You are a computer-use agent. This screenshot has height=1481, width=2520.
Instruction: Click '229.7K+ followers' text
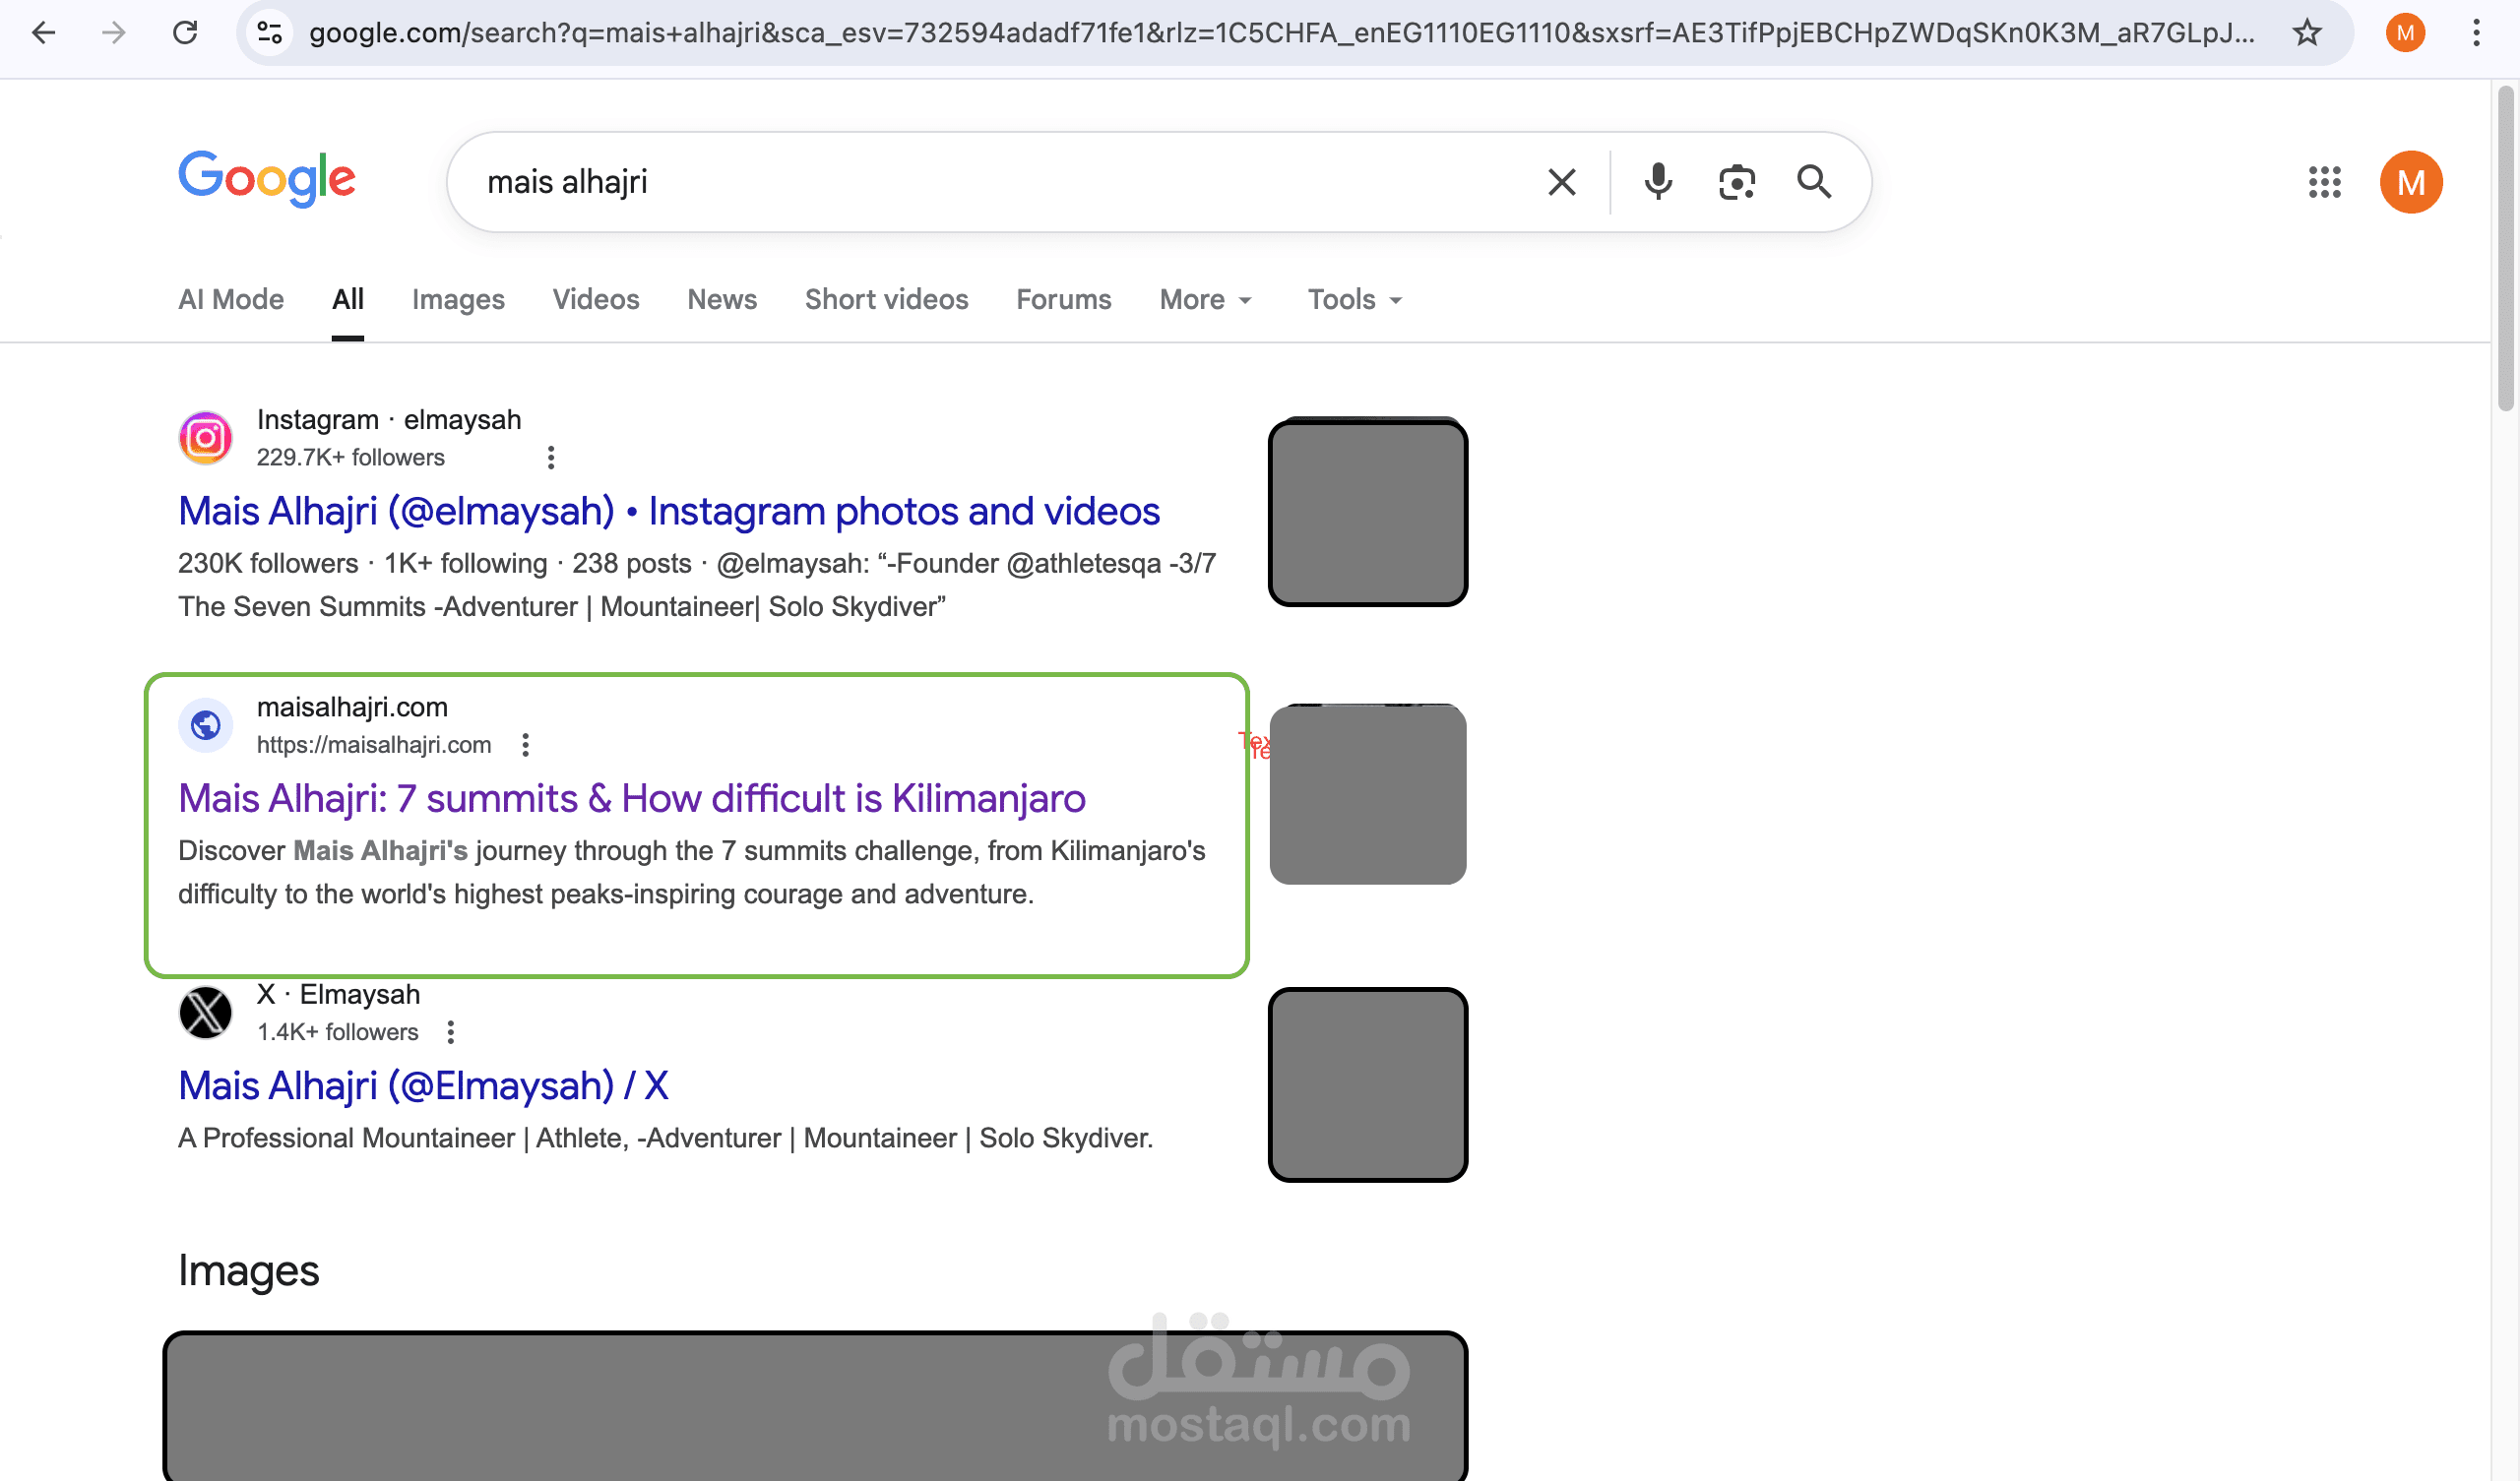point(351,458)
